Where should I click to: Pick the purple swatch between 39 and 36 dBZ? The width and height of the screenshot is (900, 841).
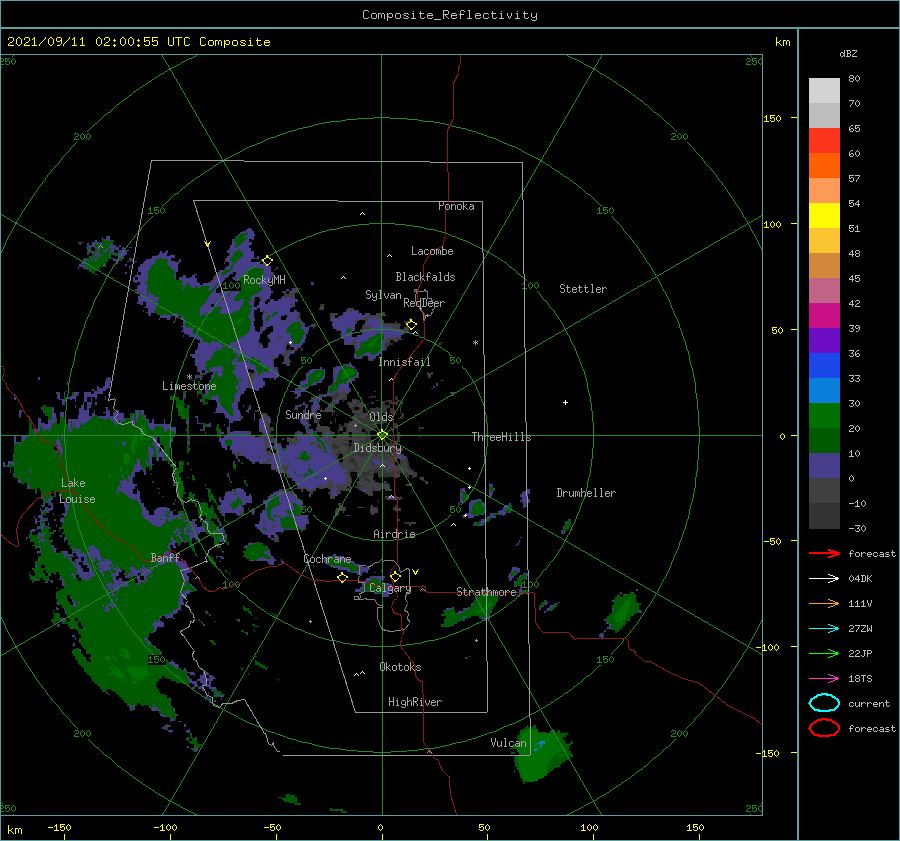coord(824,341)
